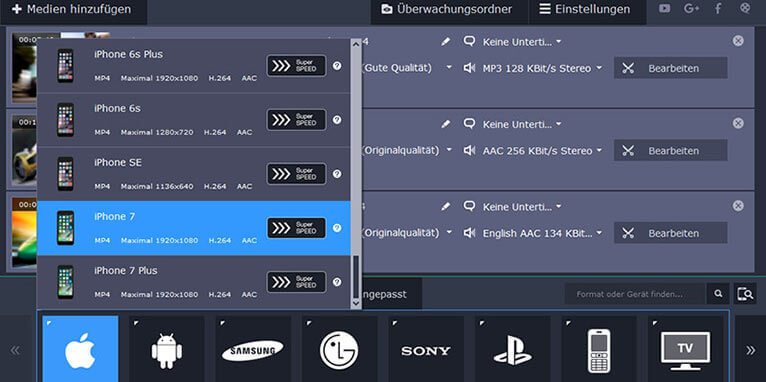Screen dimensions: 766x382
Task: Click preset list scroll up arrow
Action: click(x=356, y=44)
